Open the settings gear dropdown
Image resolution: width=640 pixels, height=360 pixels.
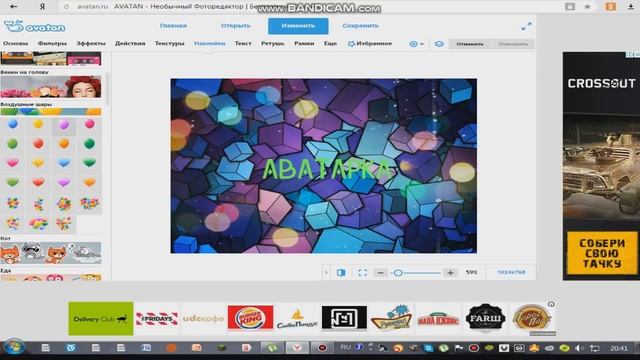pyautogui.click(x=416, y=44)
